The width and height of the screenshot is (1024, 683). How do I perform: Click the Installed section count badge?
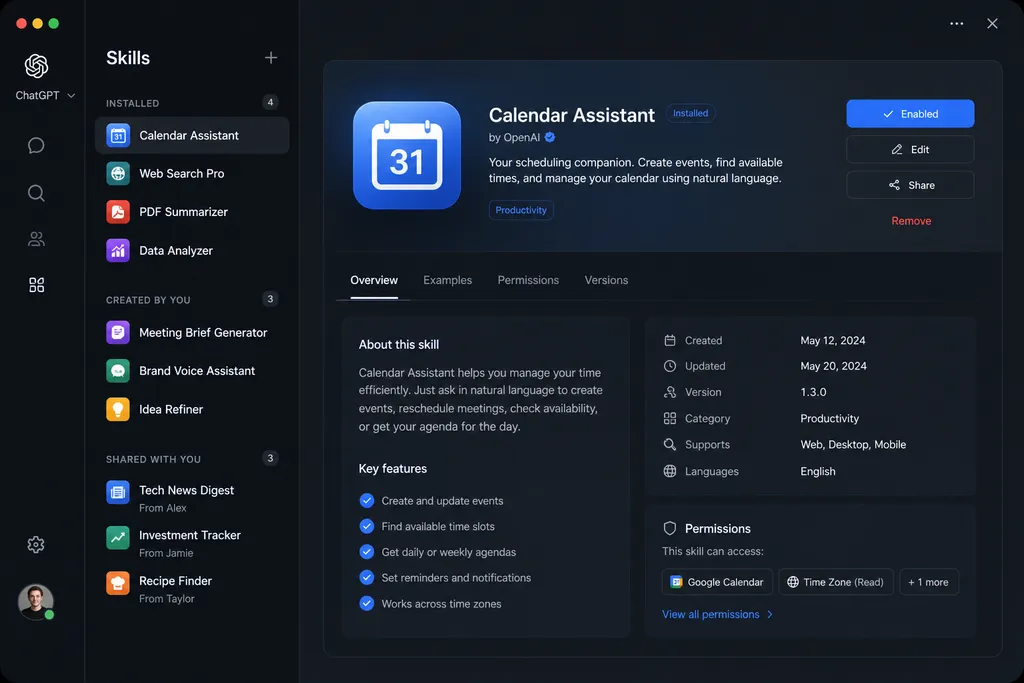(x=270, y=102)
